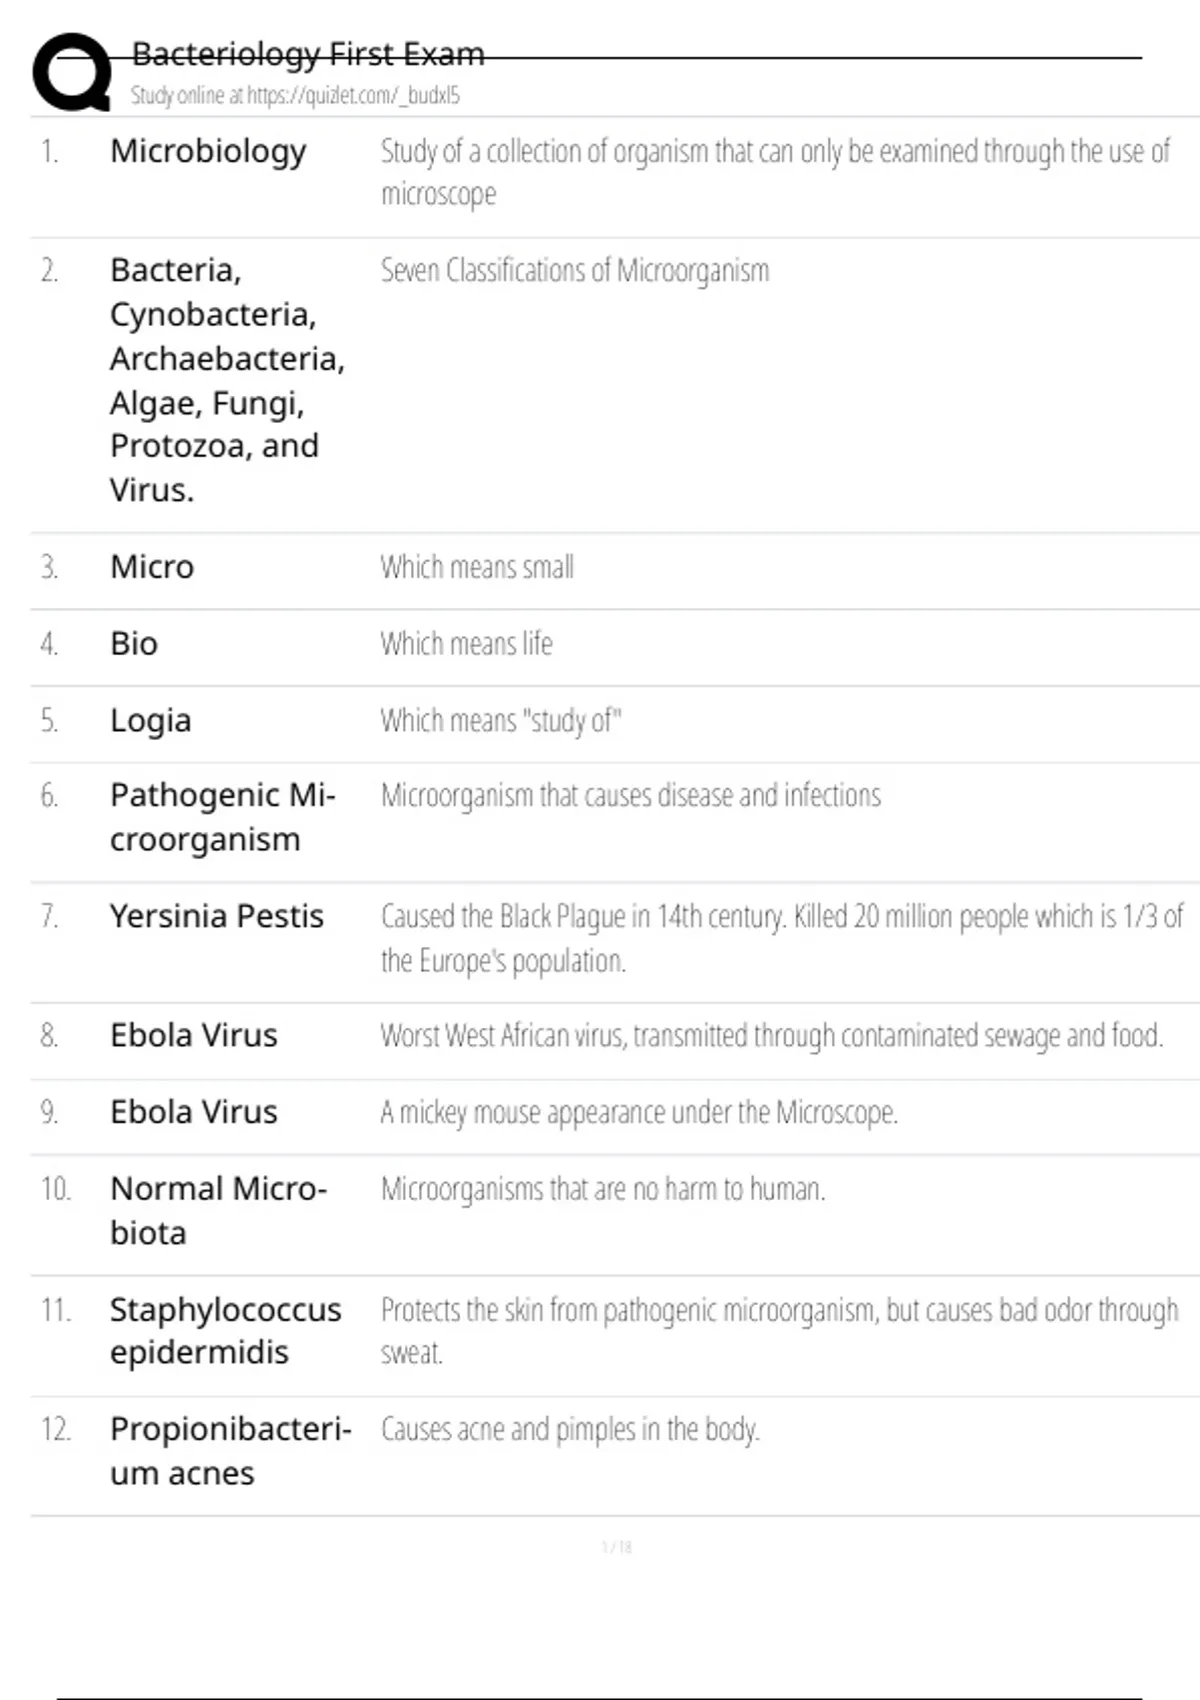The height and width of the screenshot is (1700, 1200).
Task: Select the Bacteria, Cynobacteria classification list term
Action: pos(227,380)
